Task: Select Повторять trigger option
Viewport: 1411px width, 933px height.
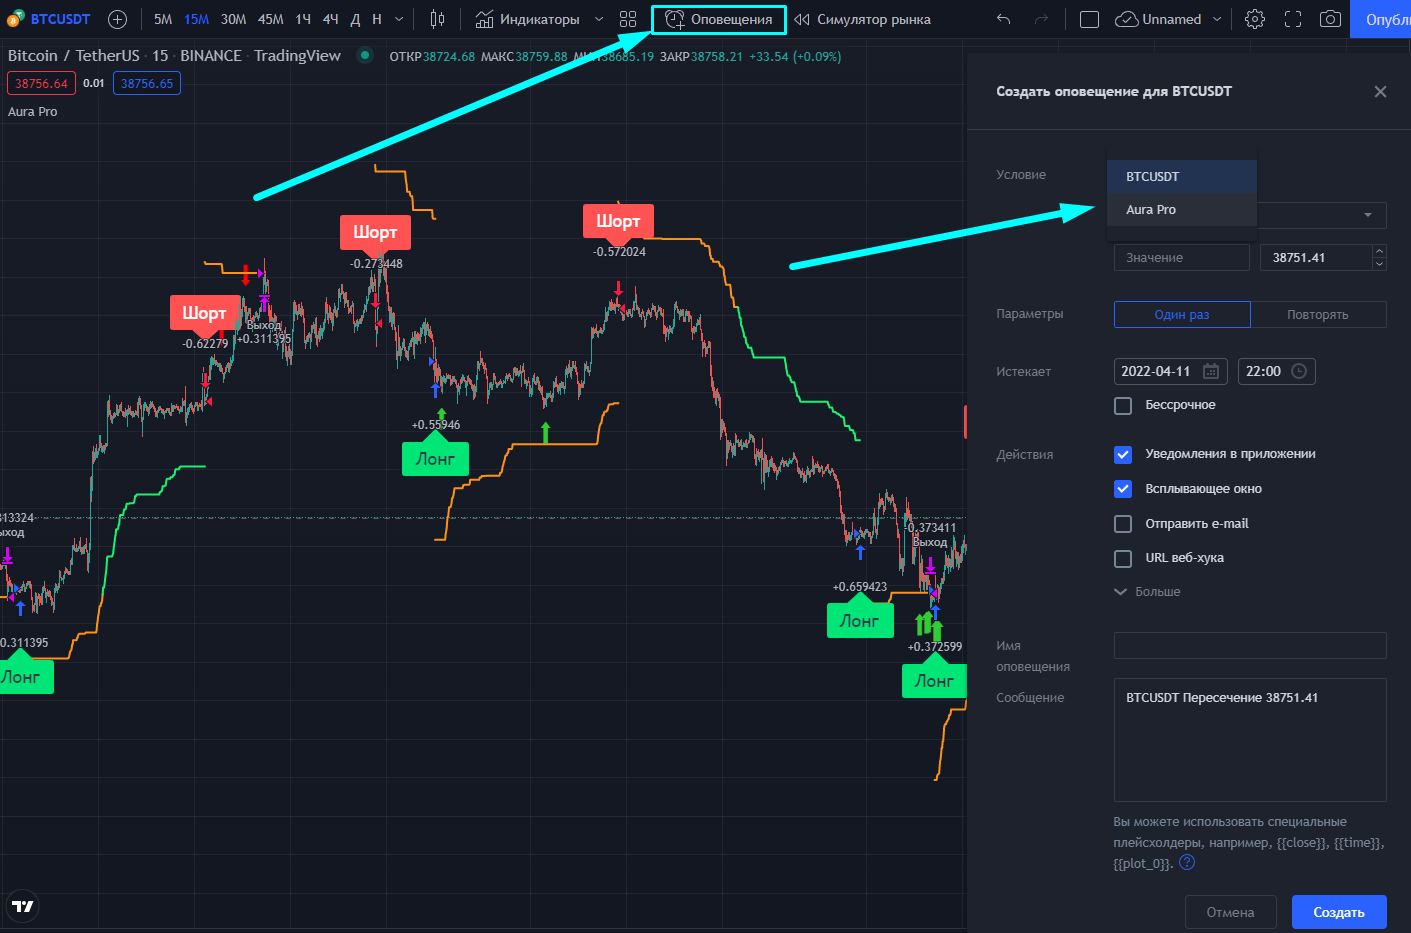Action: click(x=1318, y=314)
